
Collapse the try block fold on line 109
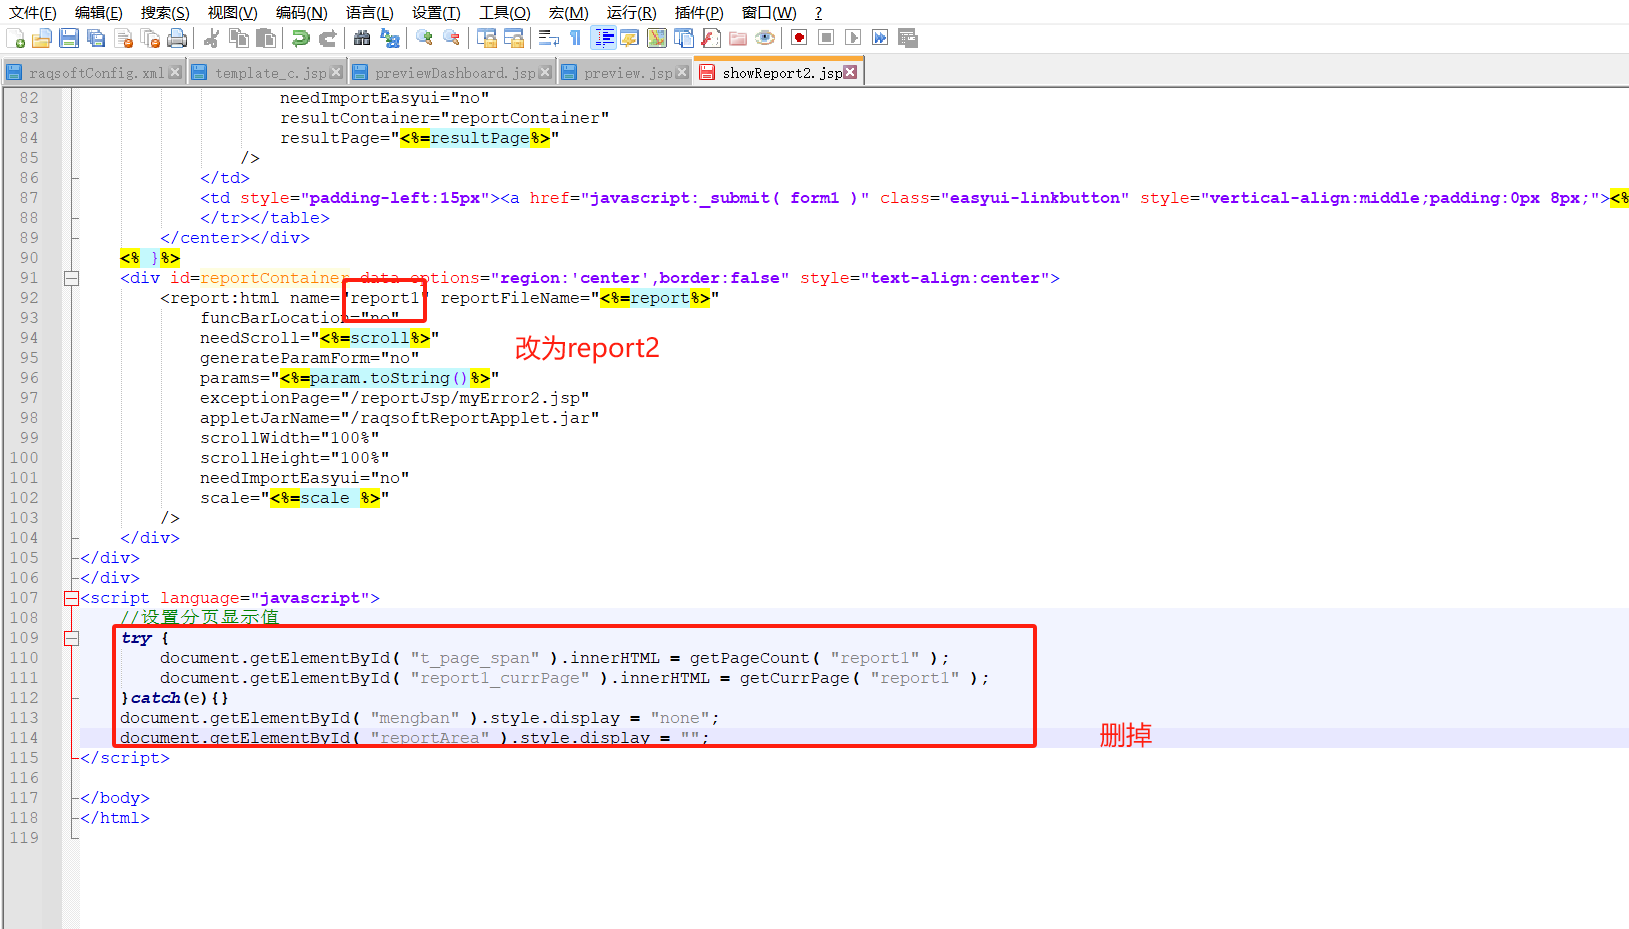coord(71,638)
